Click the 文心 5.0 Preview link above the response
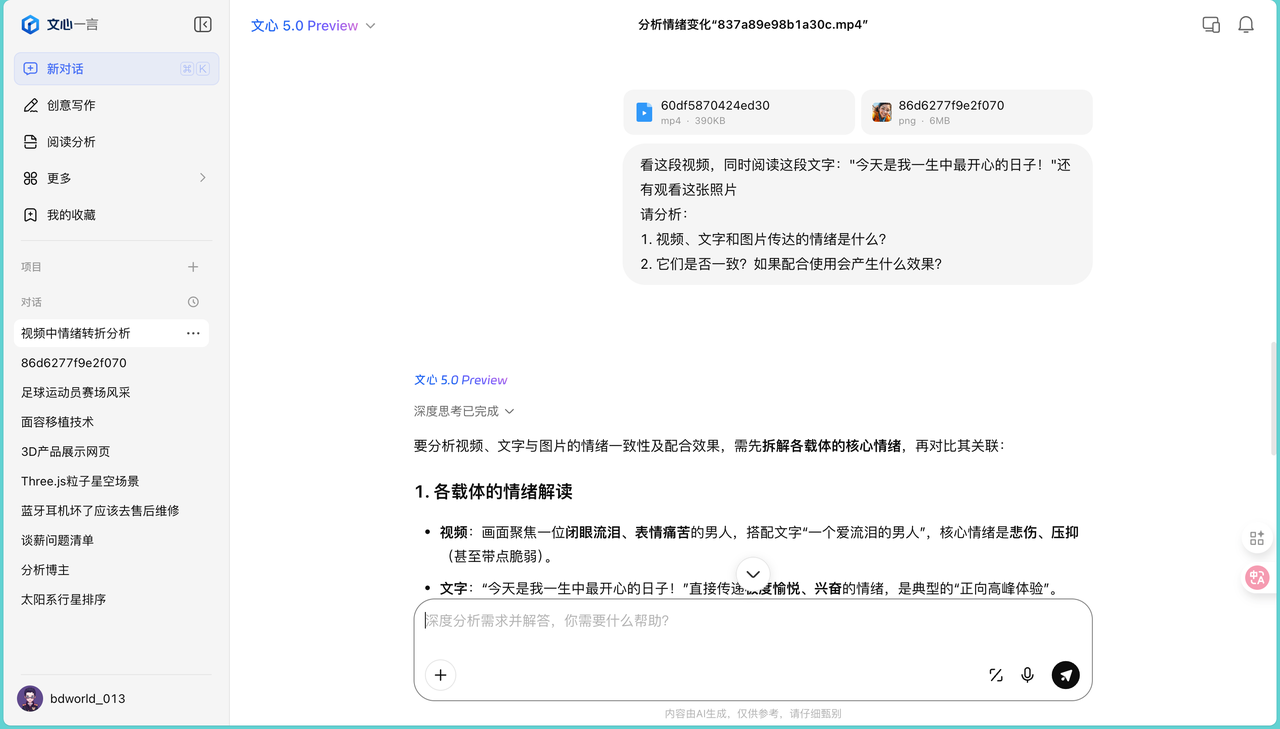Viewport: 1280px width, 729px height. (461, 379)
